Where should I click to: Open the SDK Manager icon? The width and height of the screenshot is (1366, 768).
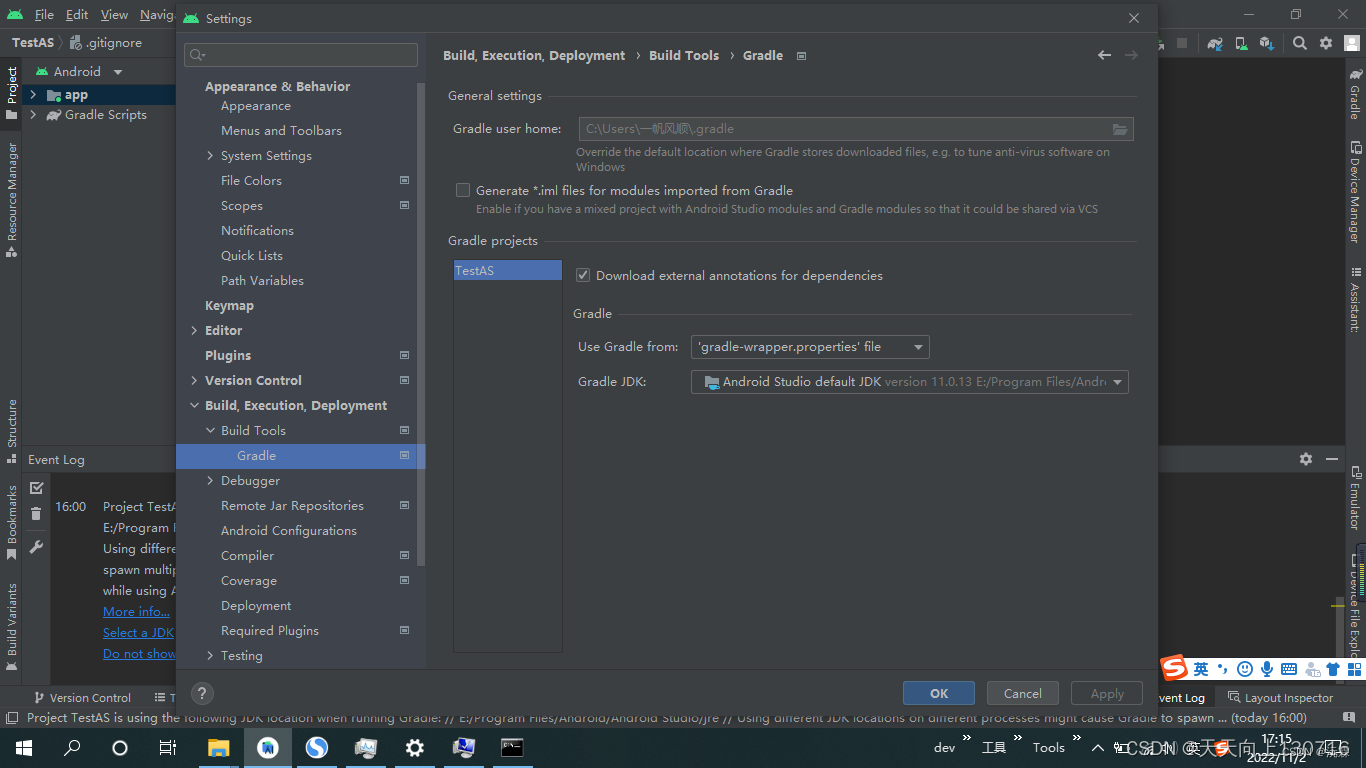1265,43
